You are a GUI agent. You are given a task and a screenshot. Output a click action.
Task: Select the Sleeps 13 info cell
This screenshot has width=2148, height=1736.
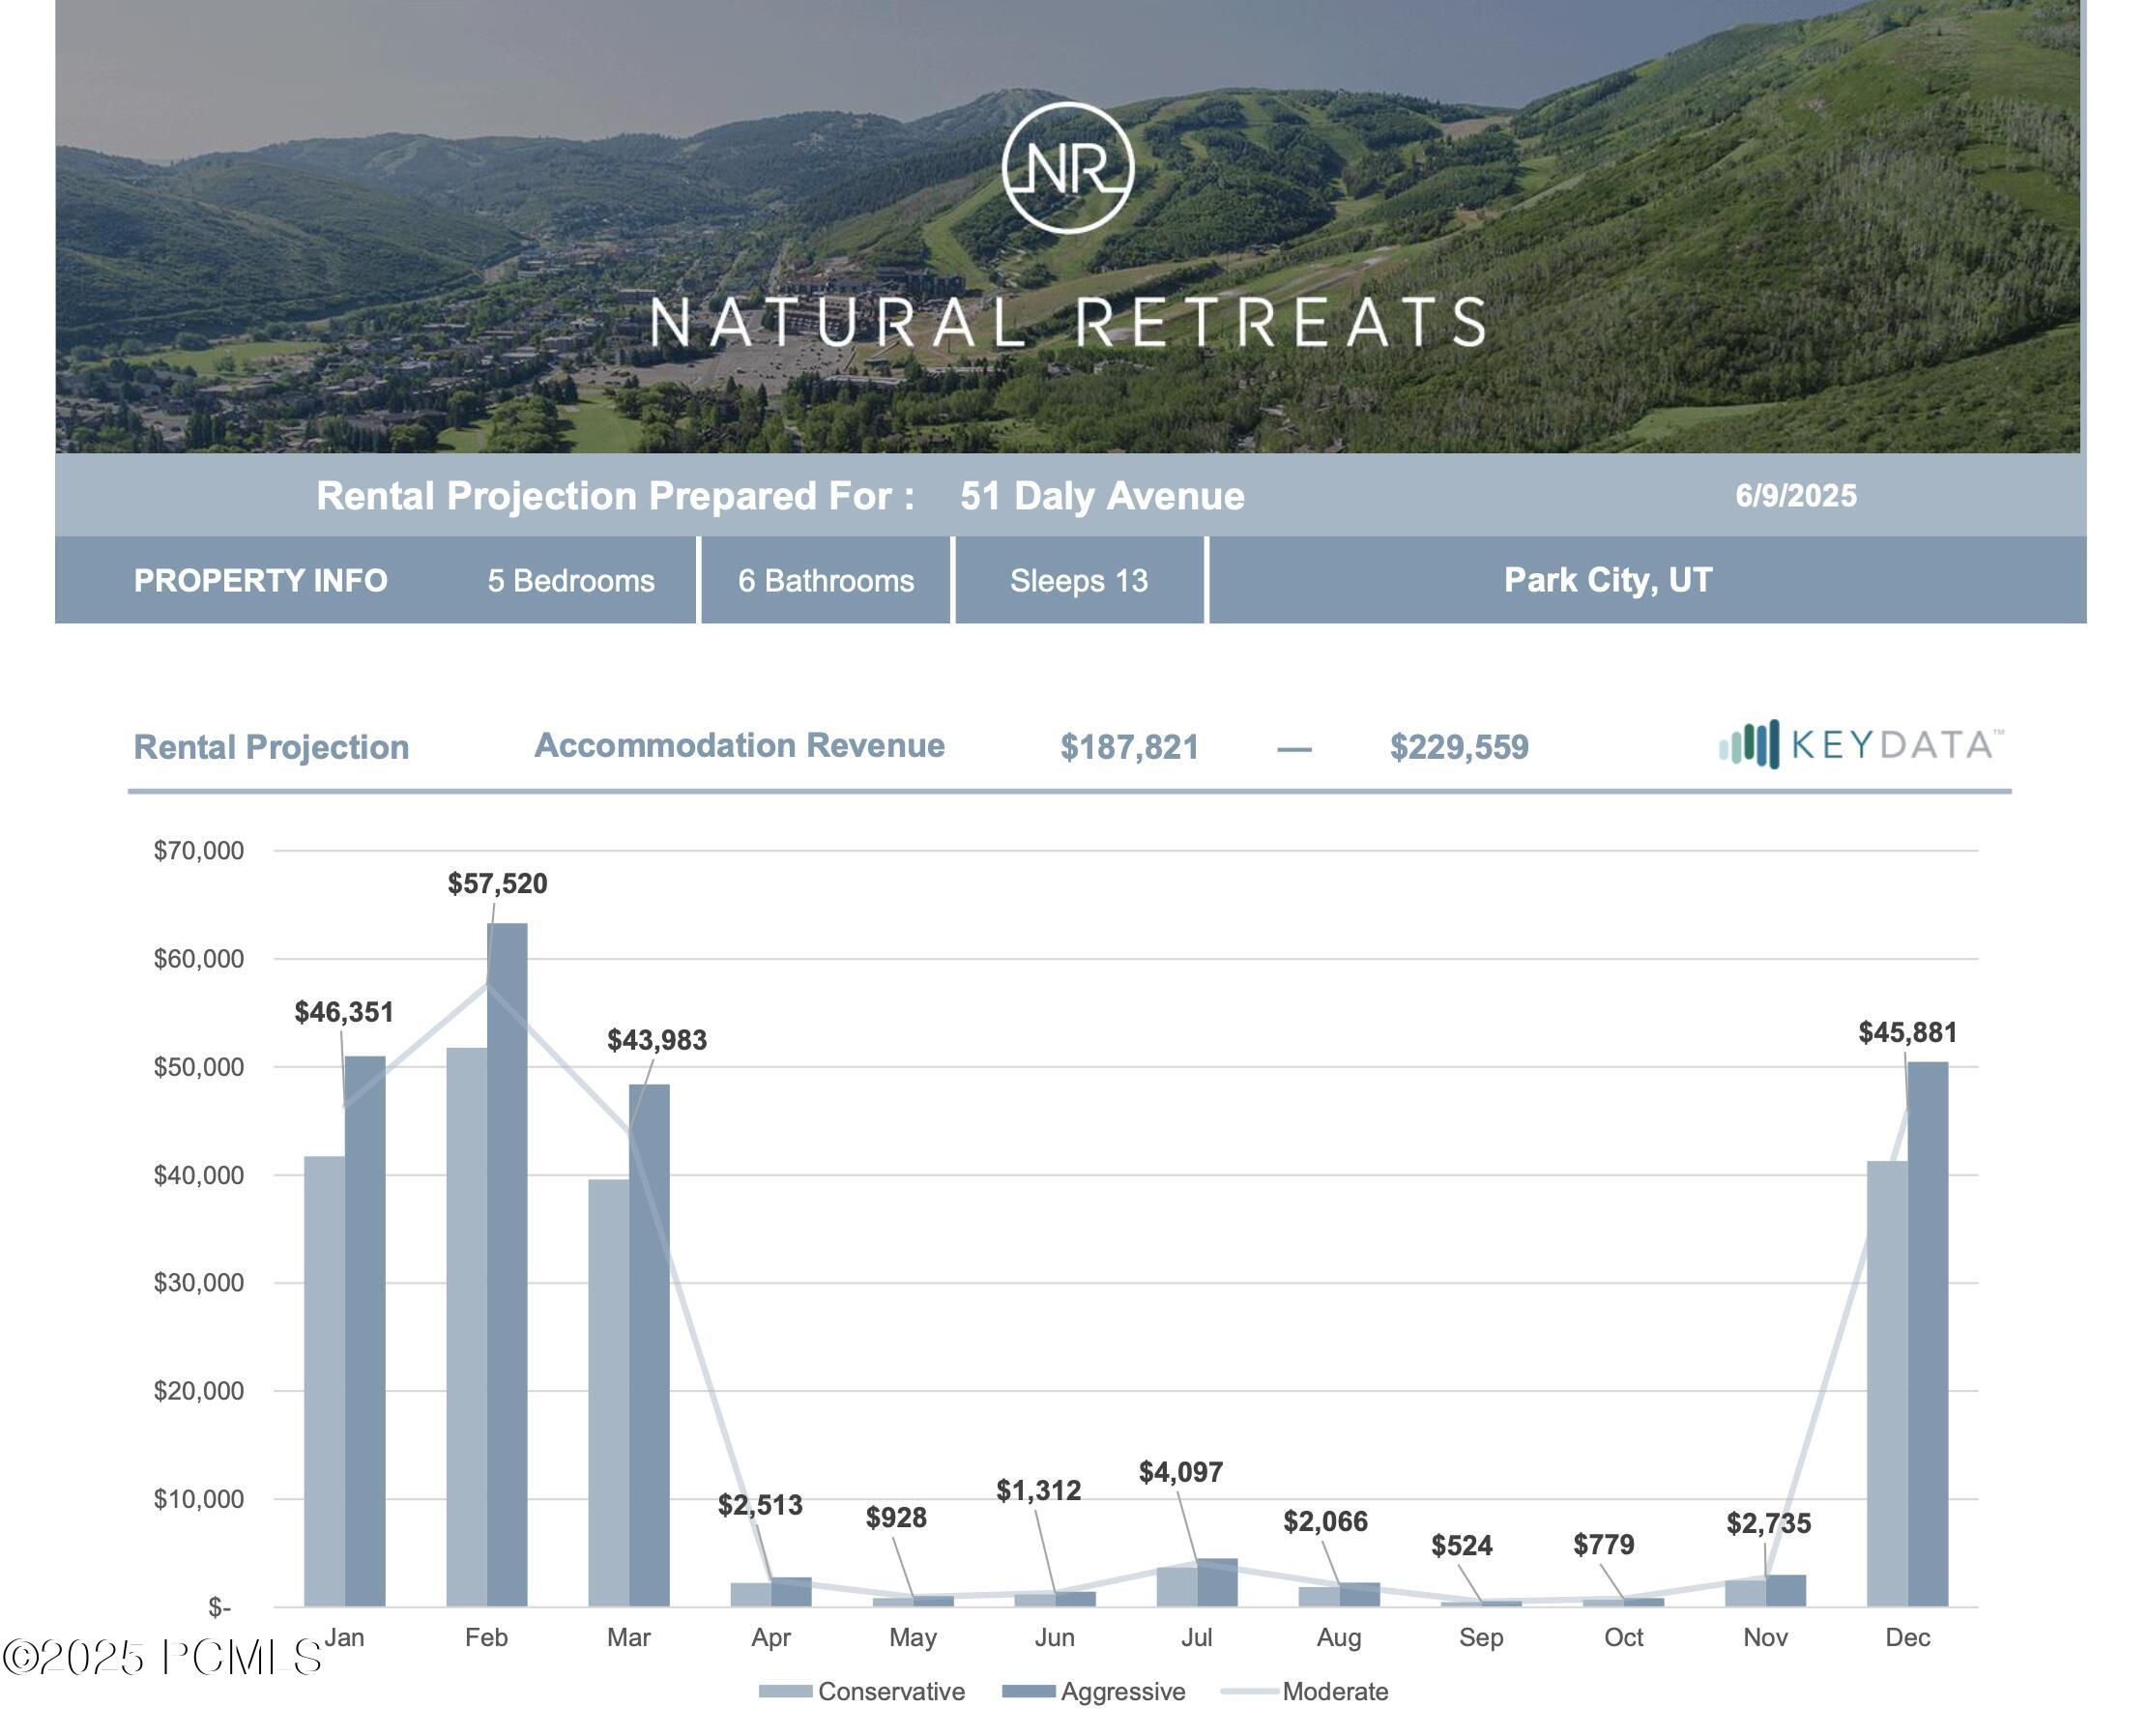click(x=1079, y=580)
